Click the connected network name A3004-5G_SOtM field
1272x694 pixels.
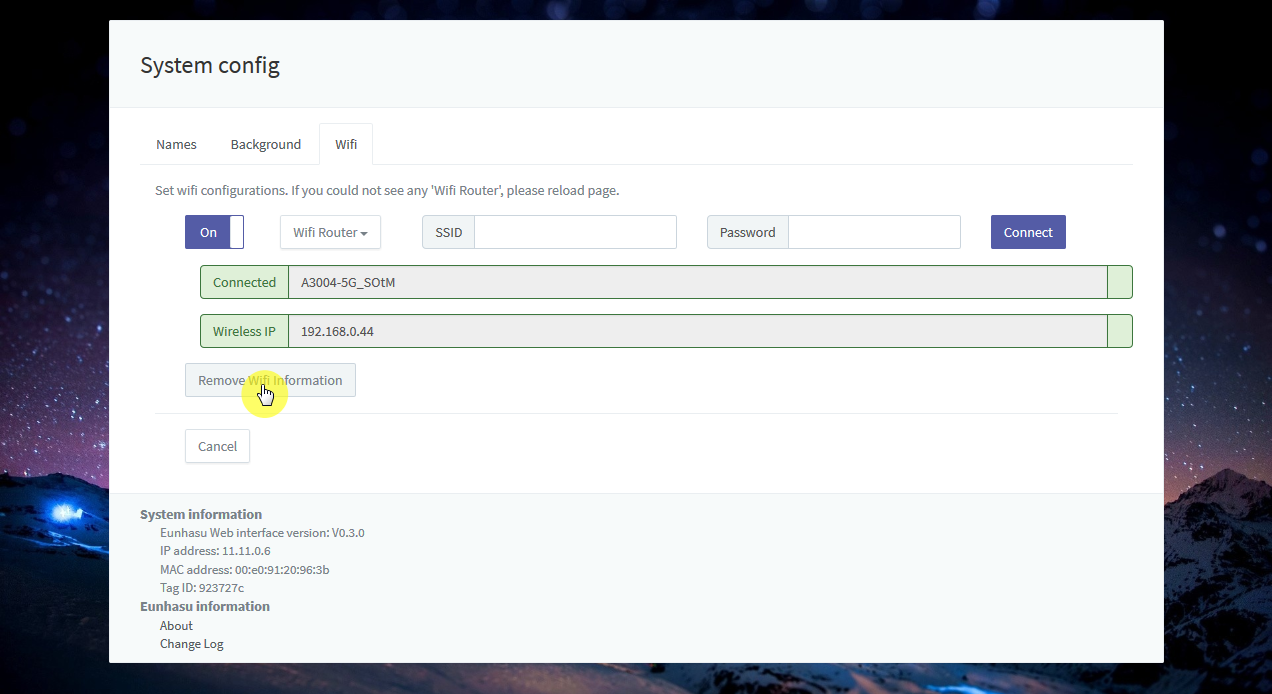697,282
